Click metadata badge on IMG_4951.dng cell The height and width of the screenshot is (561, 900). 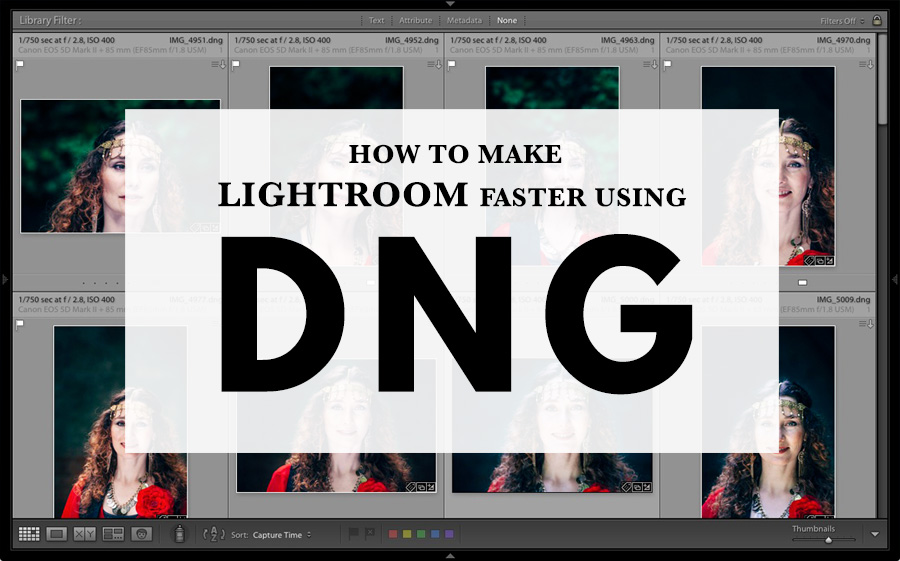pyautogui.click(x=219, y=64)
